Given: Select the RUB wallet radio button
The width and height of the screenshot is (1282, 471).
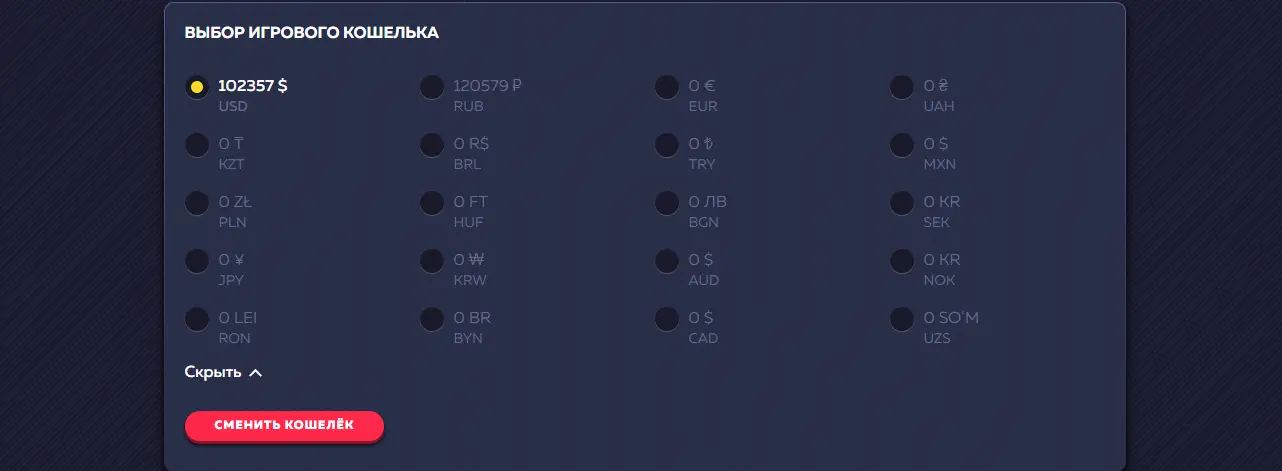Looking at the screenshot, I should [432, 87].
